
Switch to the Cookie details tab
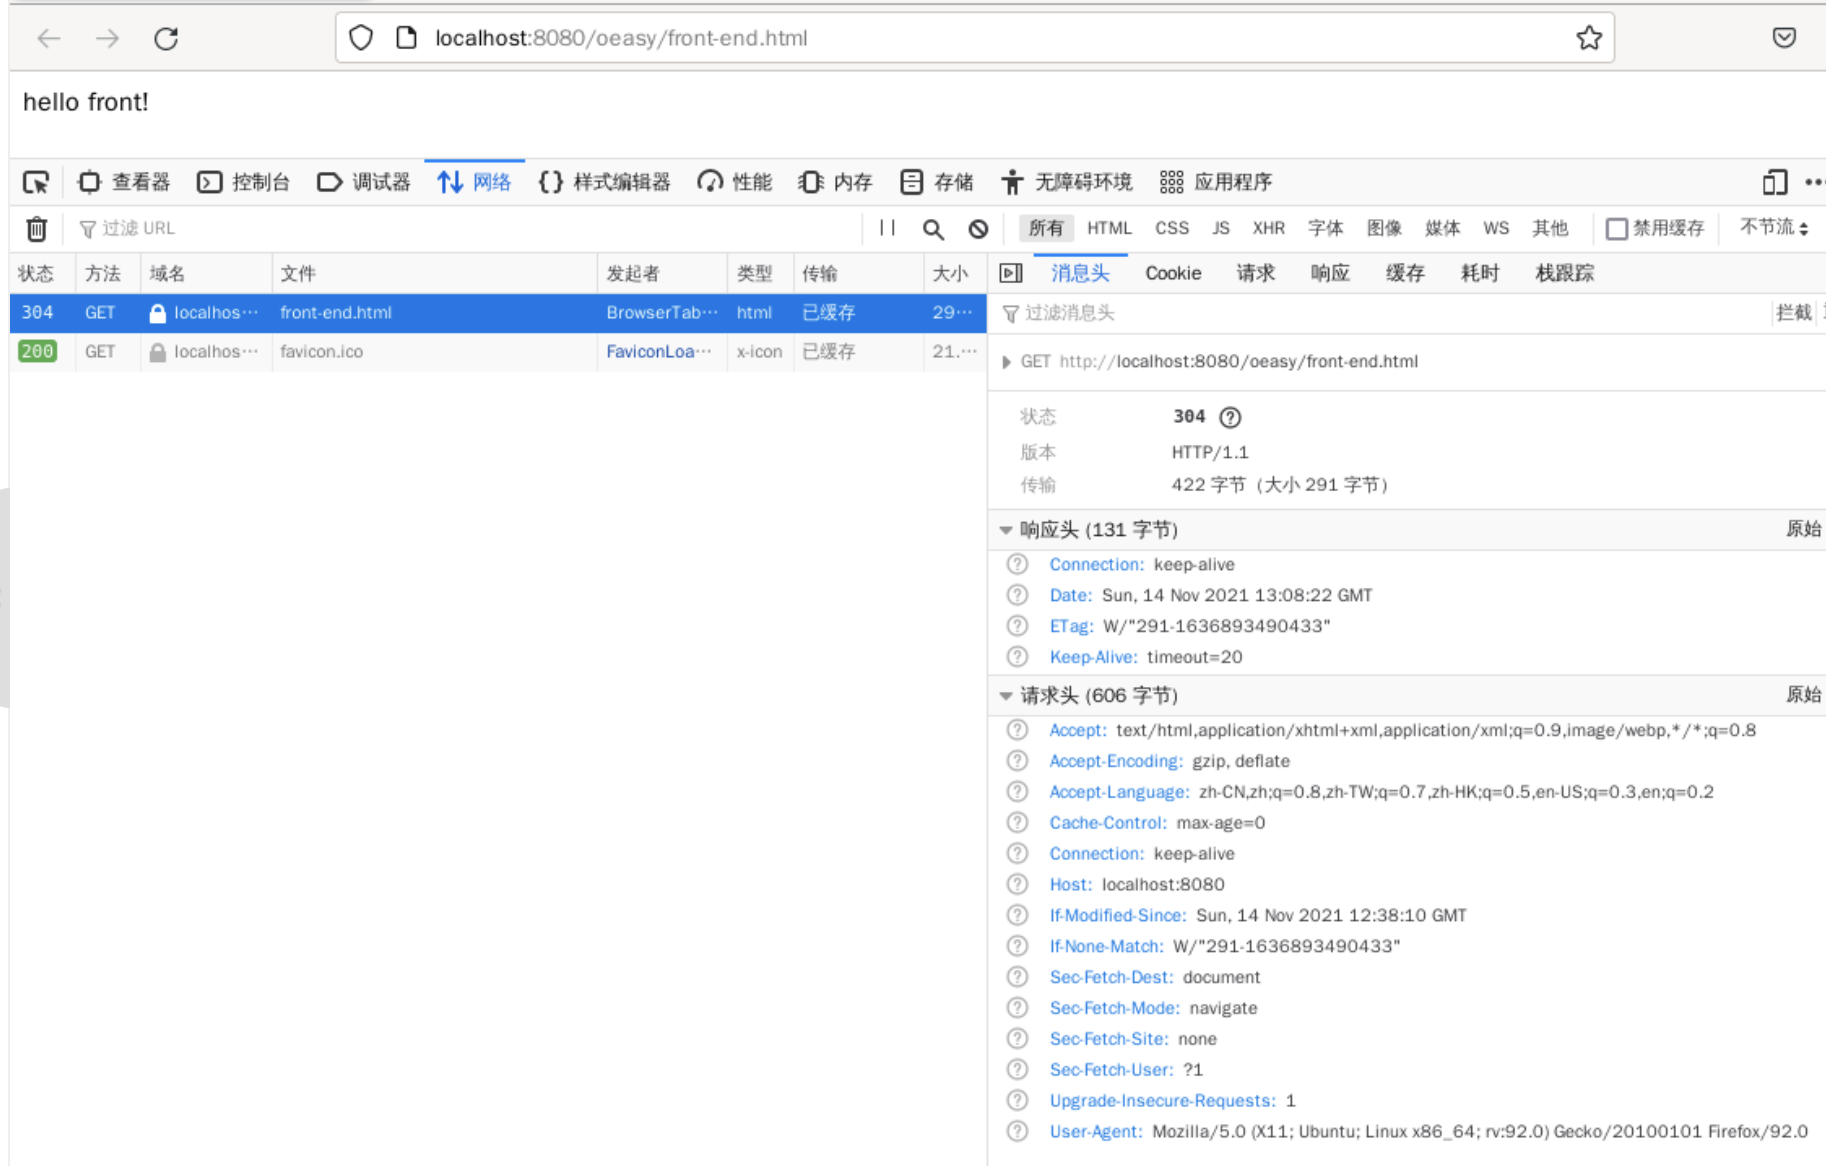tap(1173, 273)
